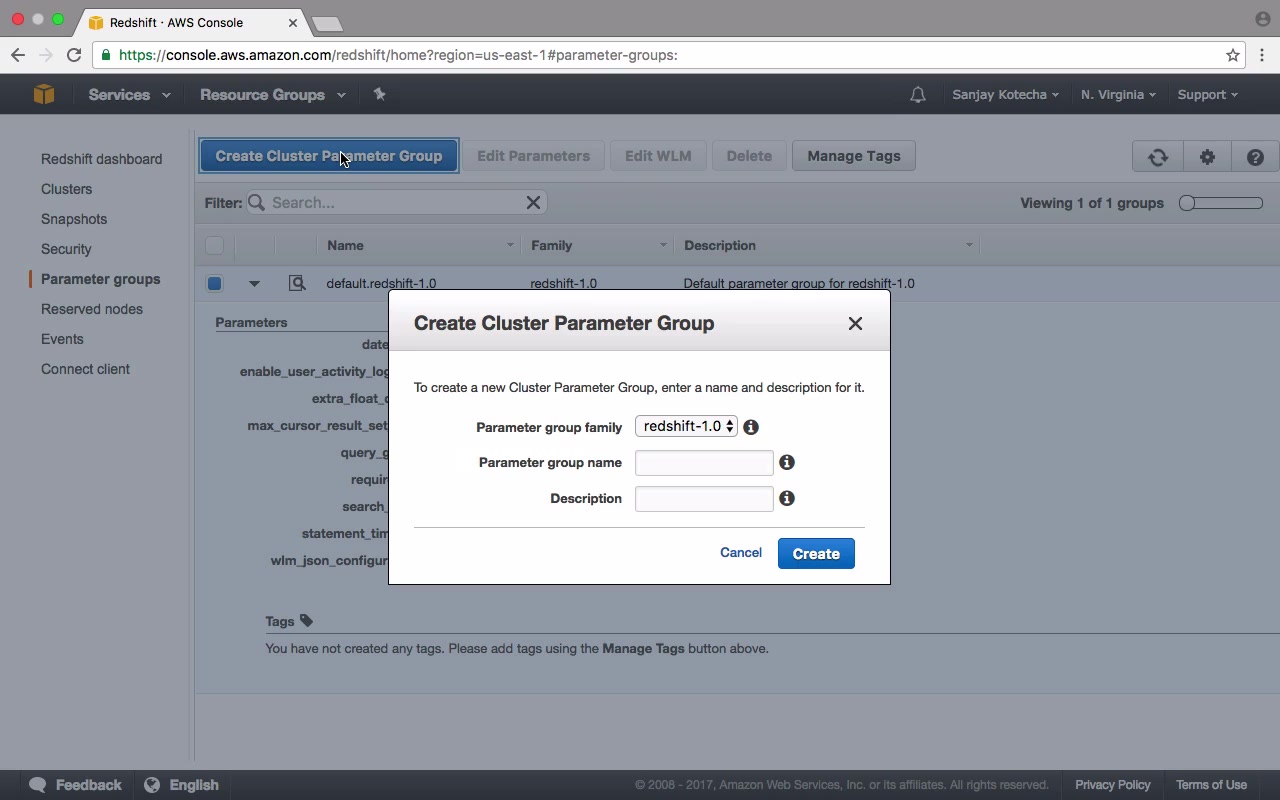Screen dimensions: 1280x800
Task: Open Snapshots in the sidebar
Action: (74, 219)
